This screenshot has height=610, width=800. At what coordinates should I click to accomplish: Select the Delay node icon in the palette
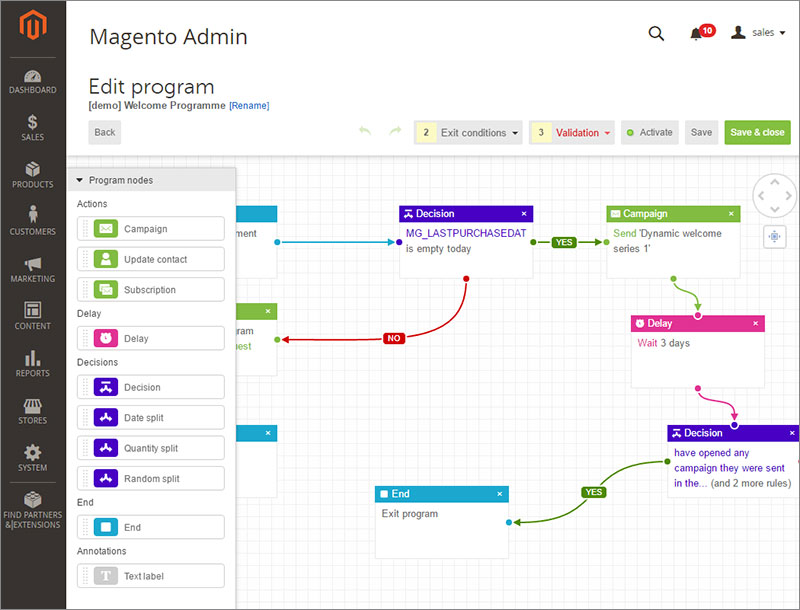[x=106, y=338]
